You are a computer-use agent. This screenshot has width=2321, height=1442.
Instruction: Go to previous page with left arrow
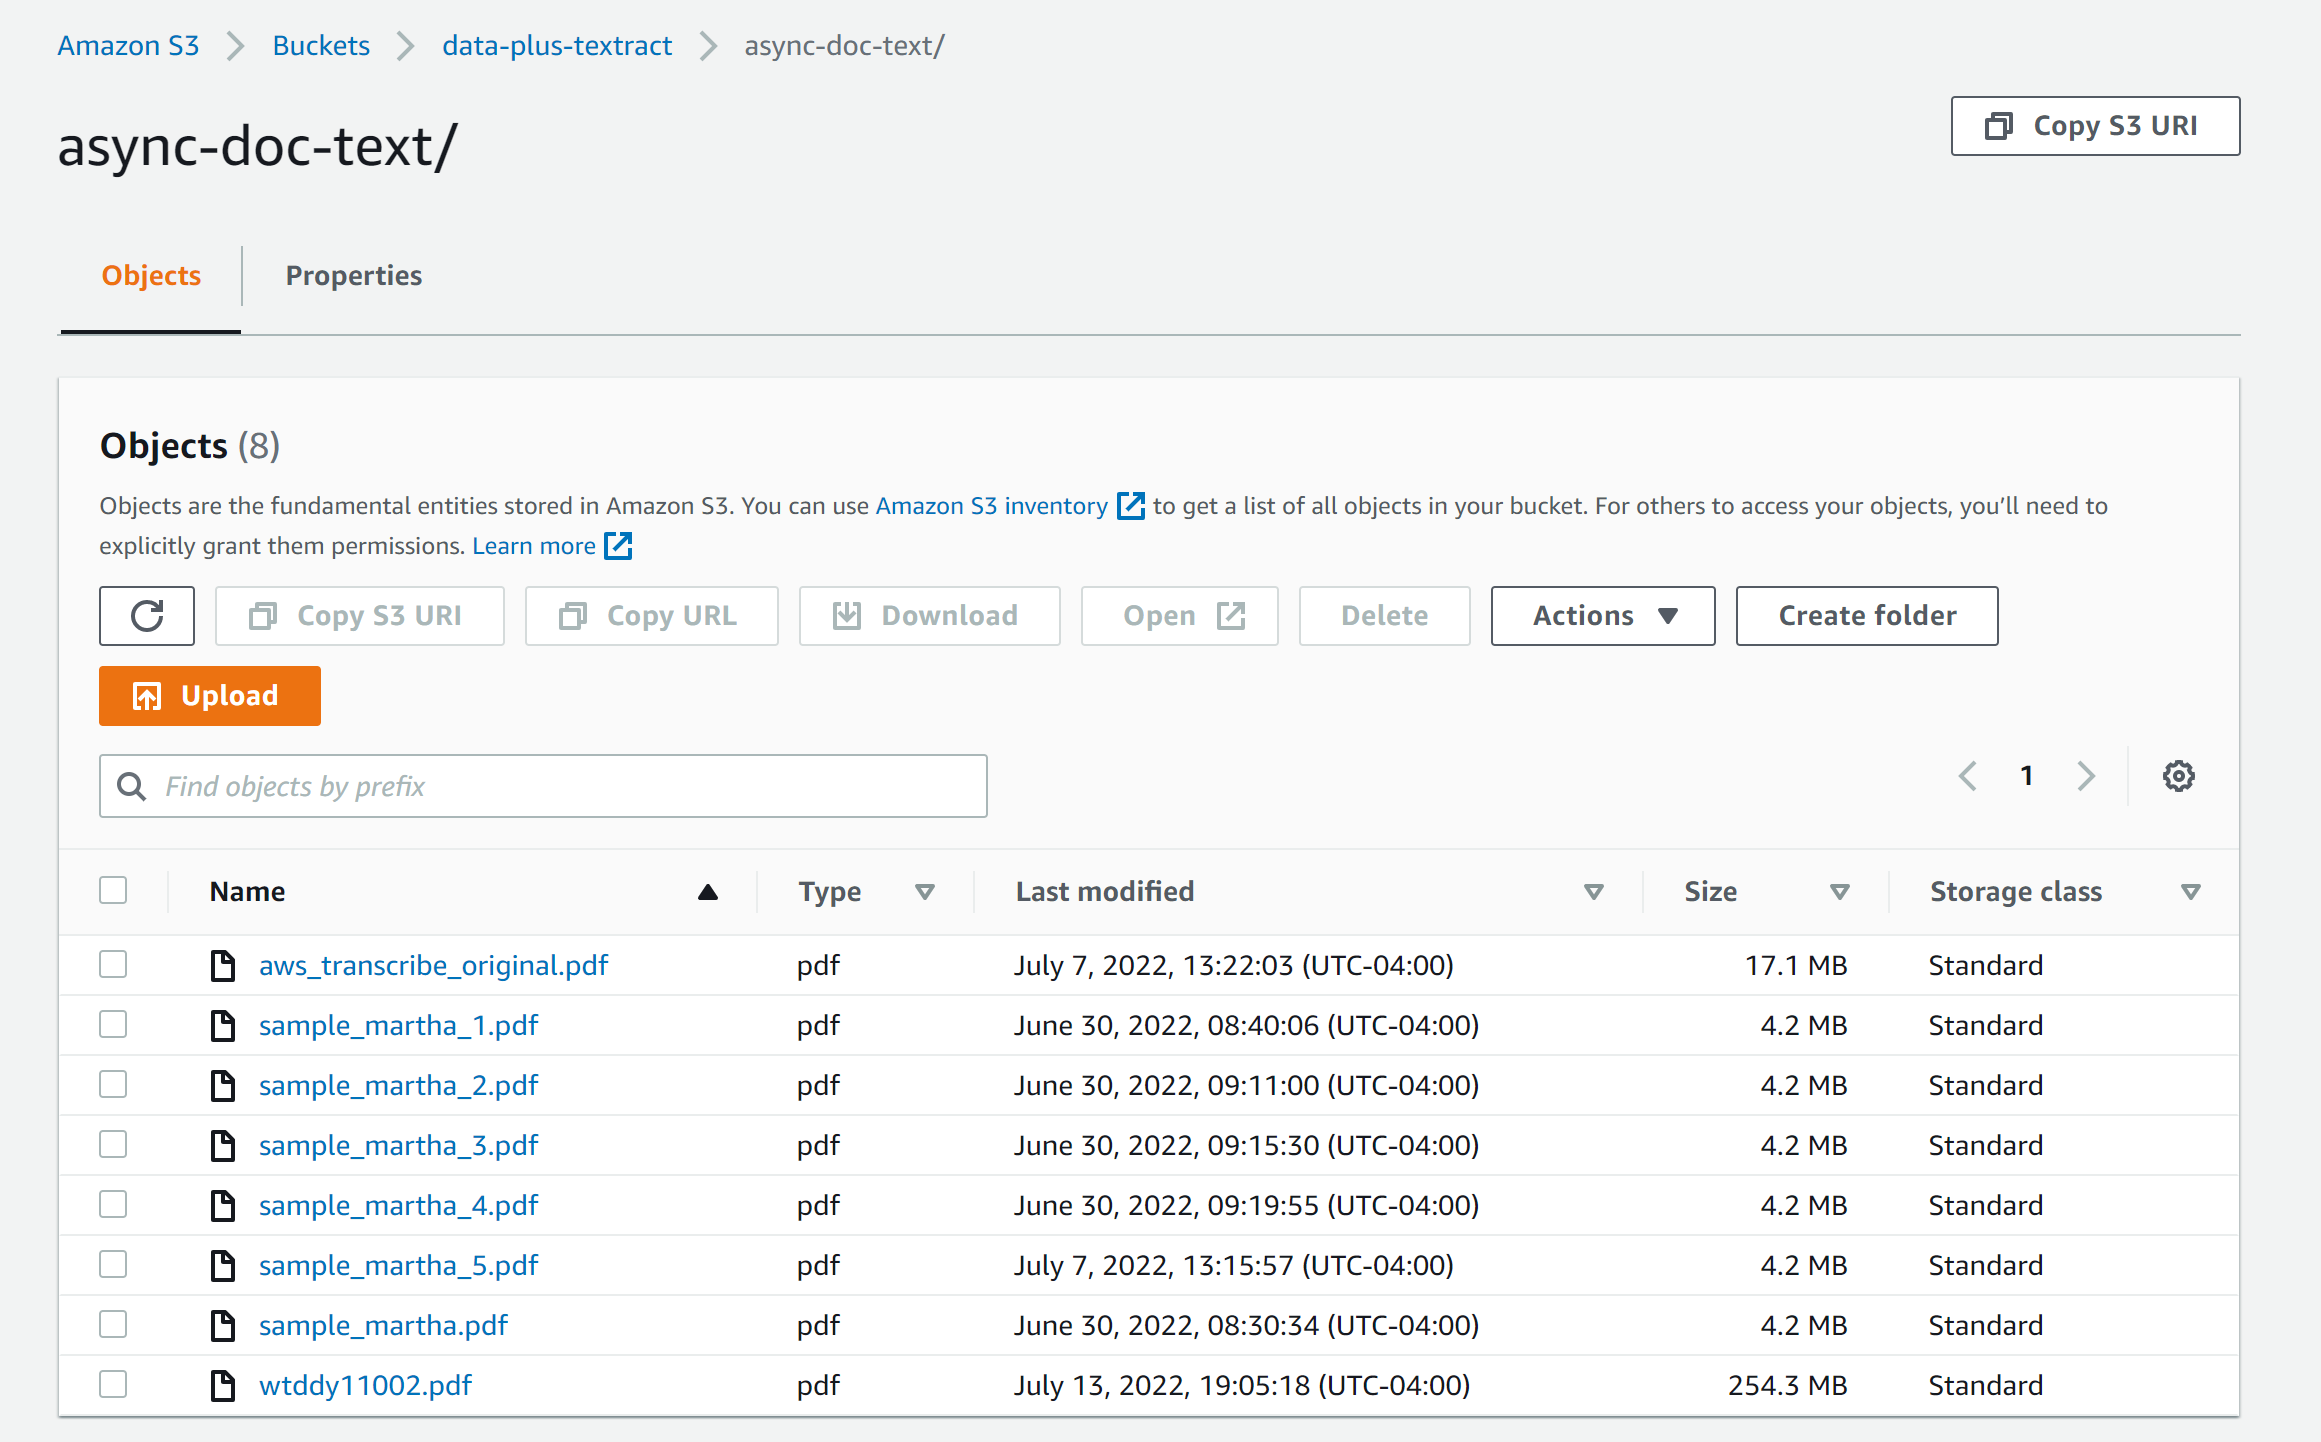[1968, 776]
